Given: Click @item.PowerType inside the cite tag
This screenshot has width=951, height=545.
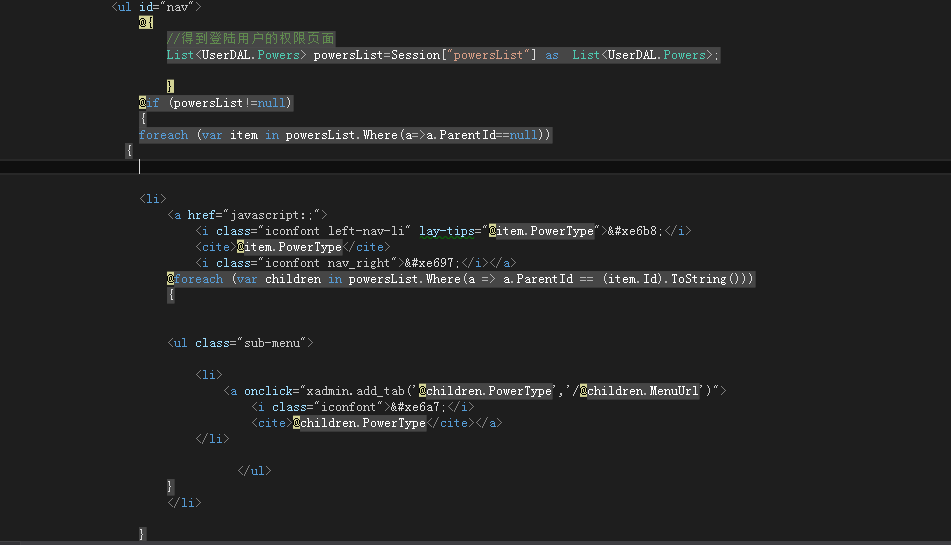Looking at the screenshot, I should [289, 247].
